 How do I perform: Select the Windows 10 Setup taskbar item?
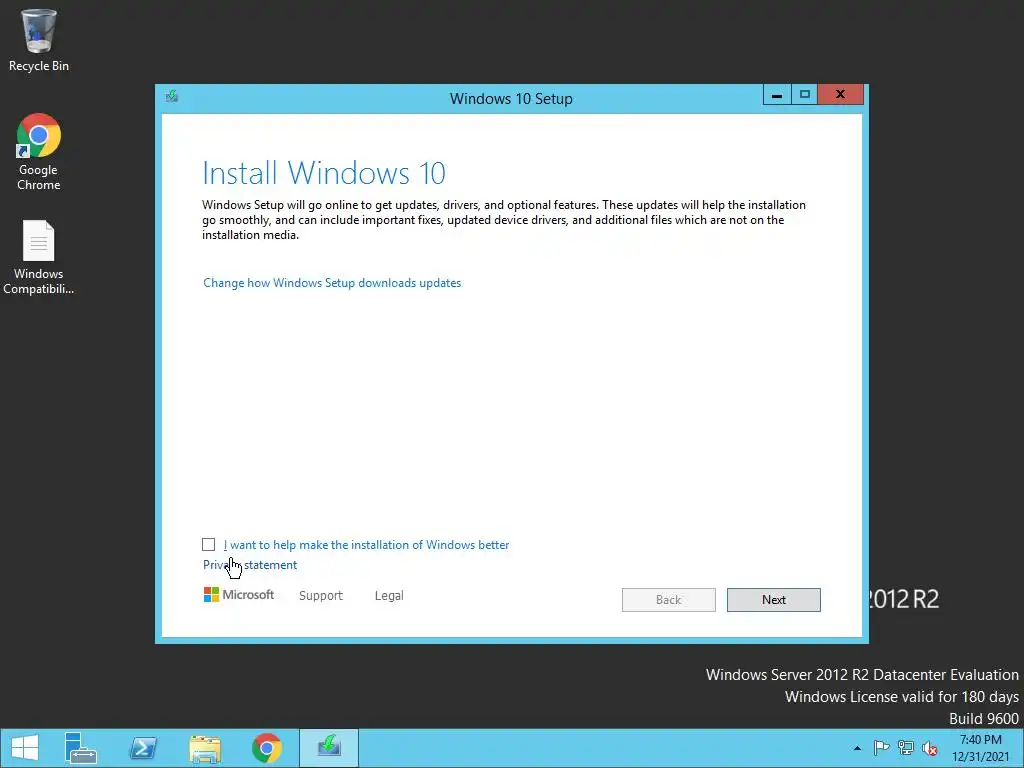pyautogui.click(x=329, y=748)
